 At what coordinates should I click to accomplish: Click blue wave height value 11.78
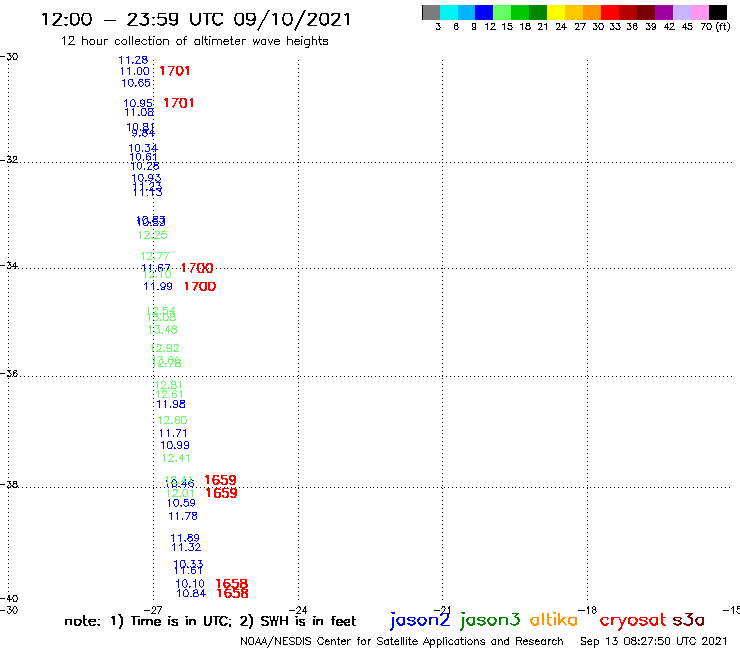click(x=183, y=516)
